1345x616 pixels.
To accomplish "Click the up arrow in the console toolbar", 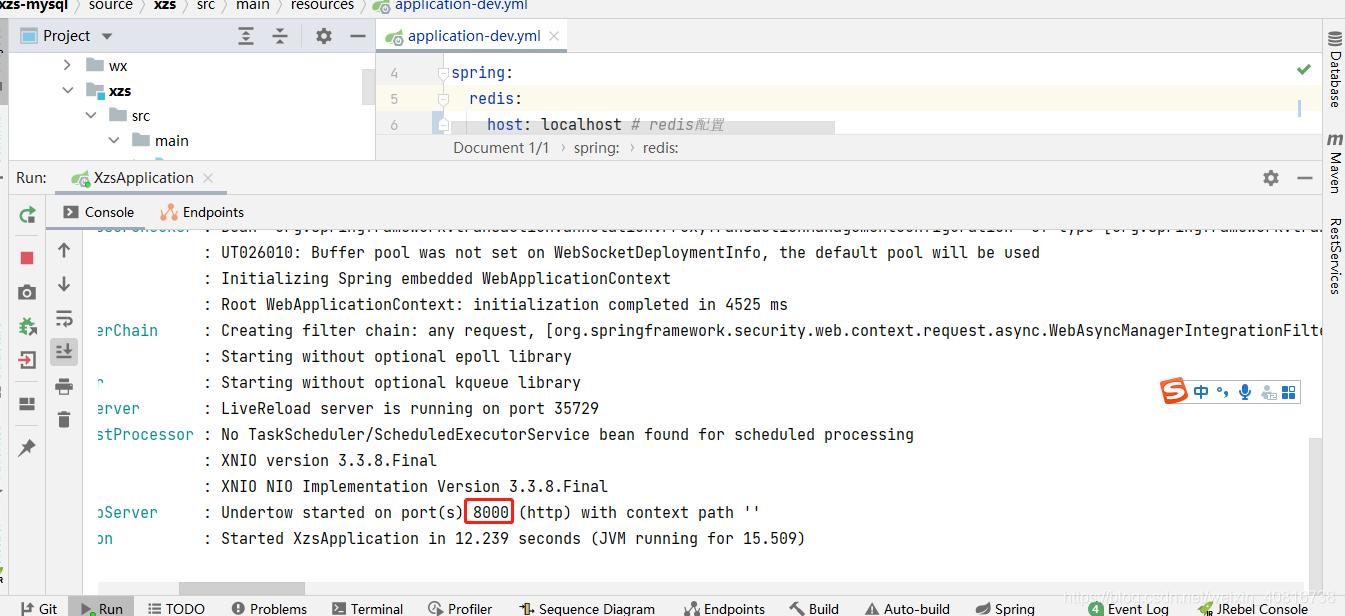I will click(x=64, y=250).
